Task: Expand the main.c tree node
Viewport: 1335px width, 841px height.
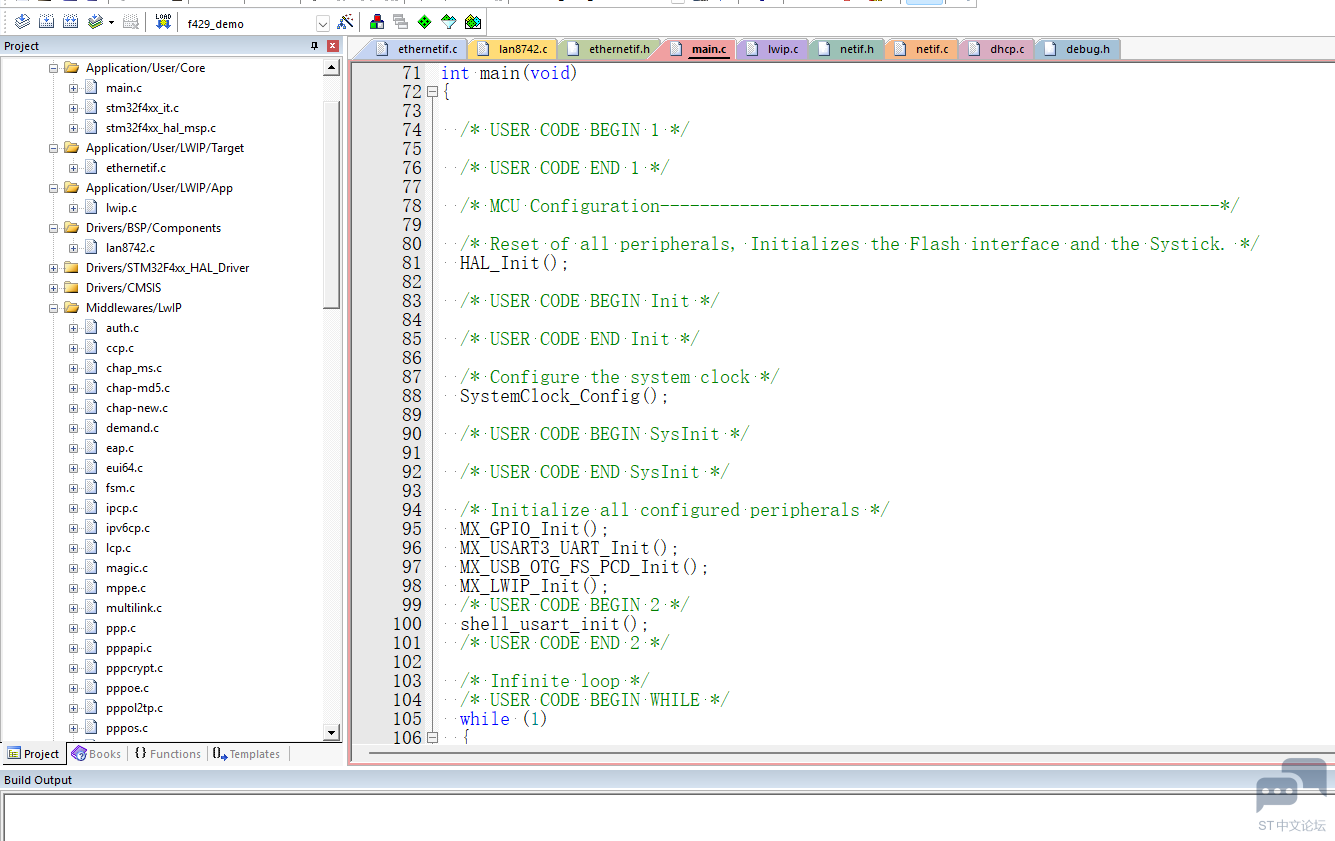Action: click(73, 88)
